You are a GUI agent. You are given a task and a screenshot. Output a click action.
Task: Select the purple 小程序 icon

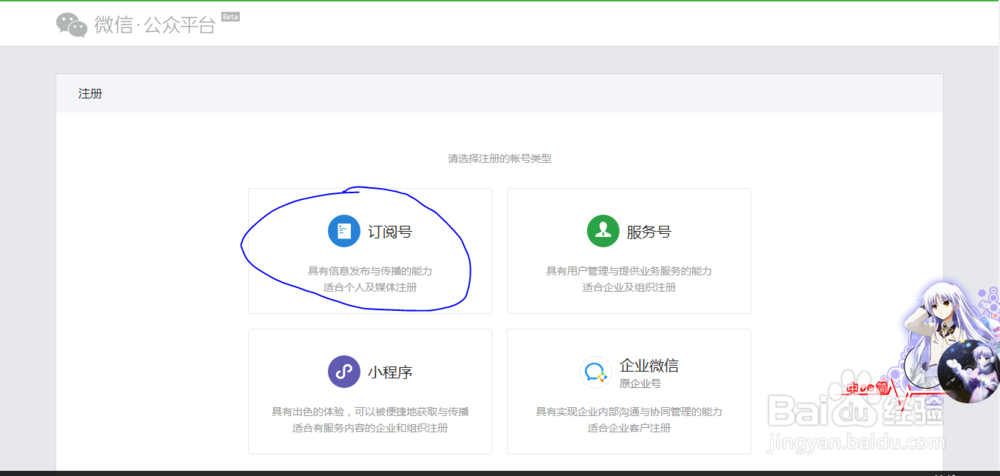click(x=344, y=371)
